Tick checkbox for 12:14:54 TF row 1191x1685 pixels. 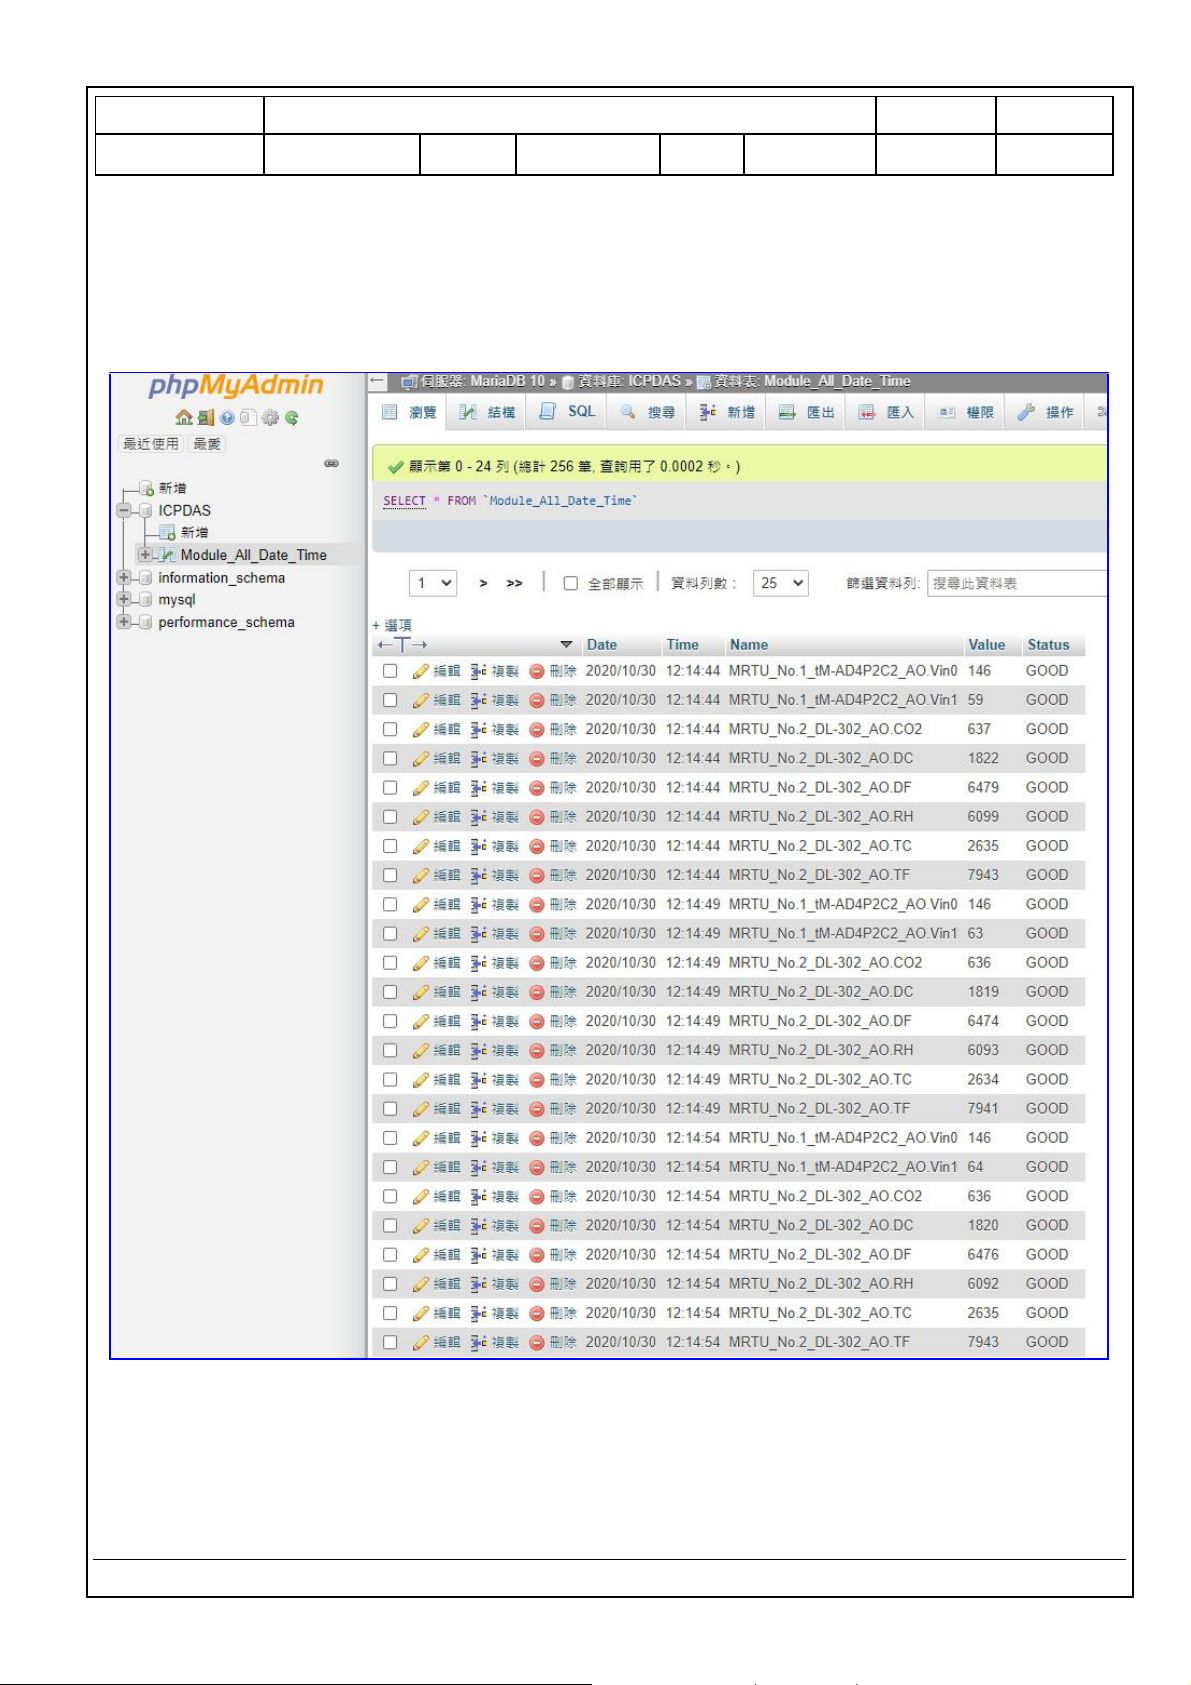pyautogui.click(x=390, y=1342)
